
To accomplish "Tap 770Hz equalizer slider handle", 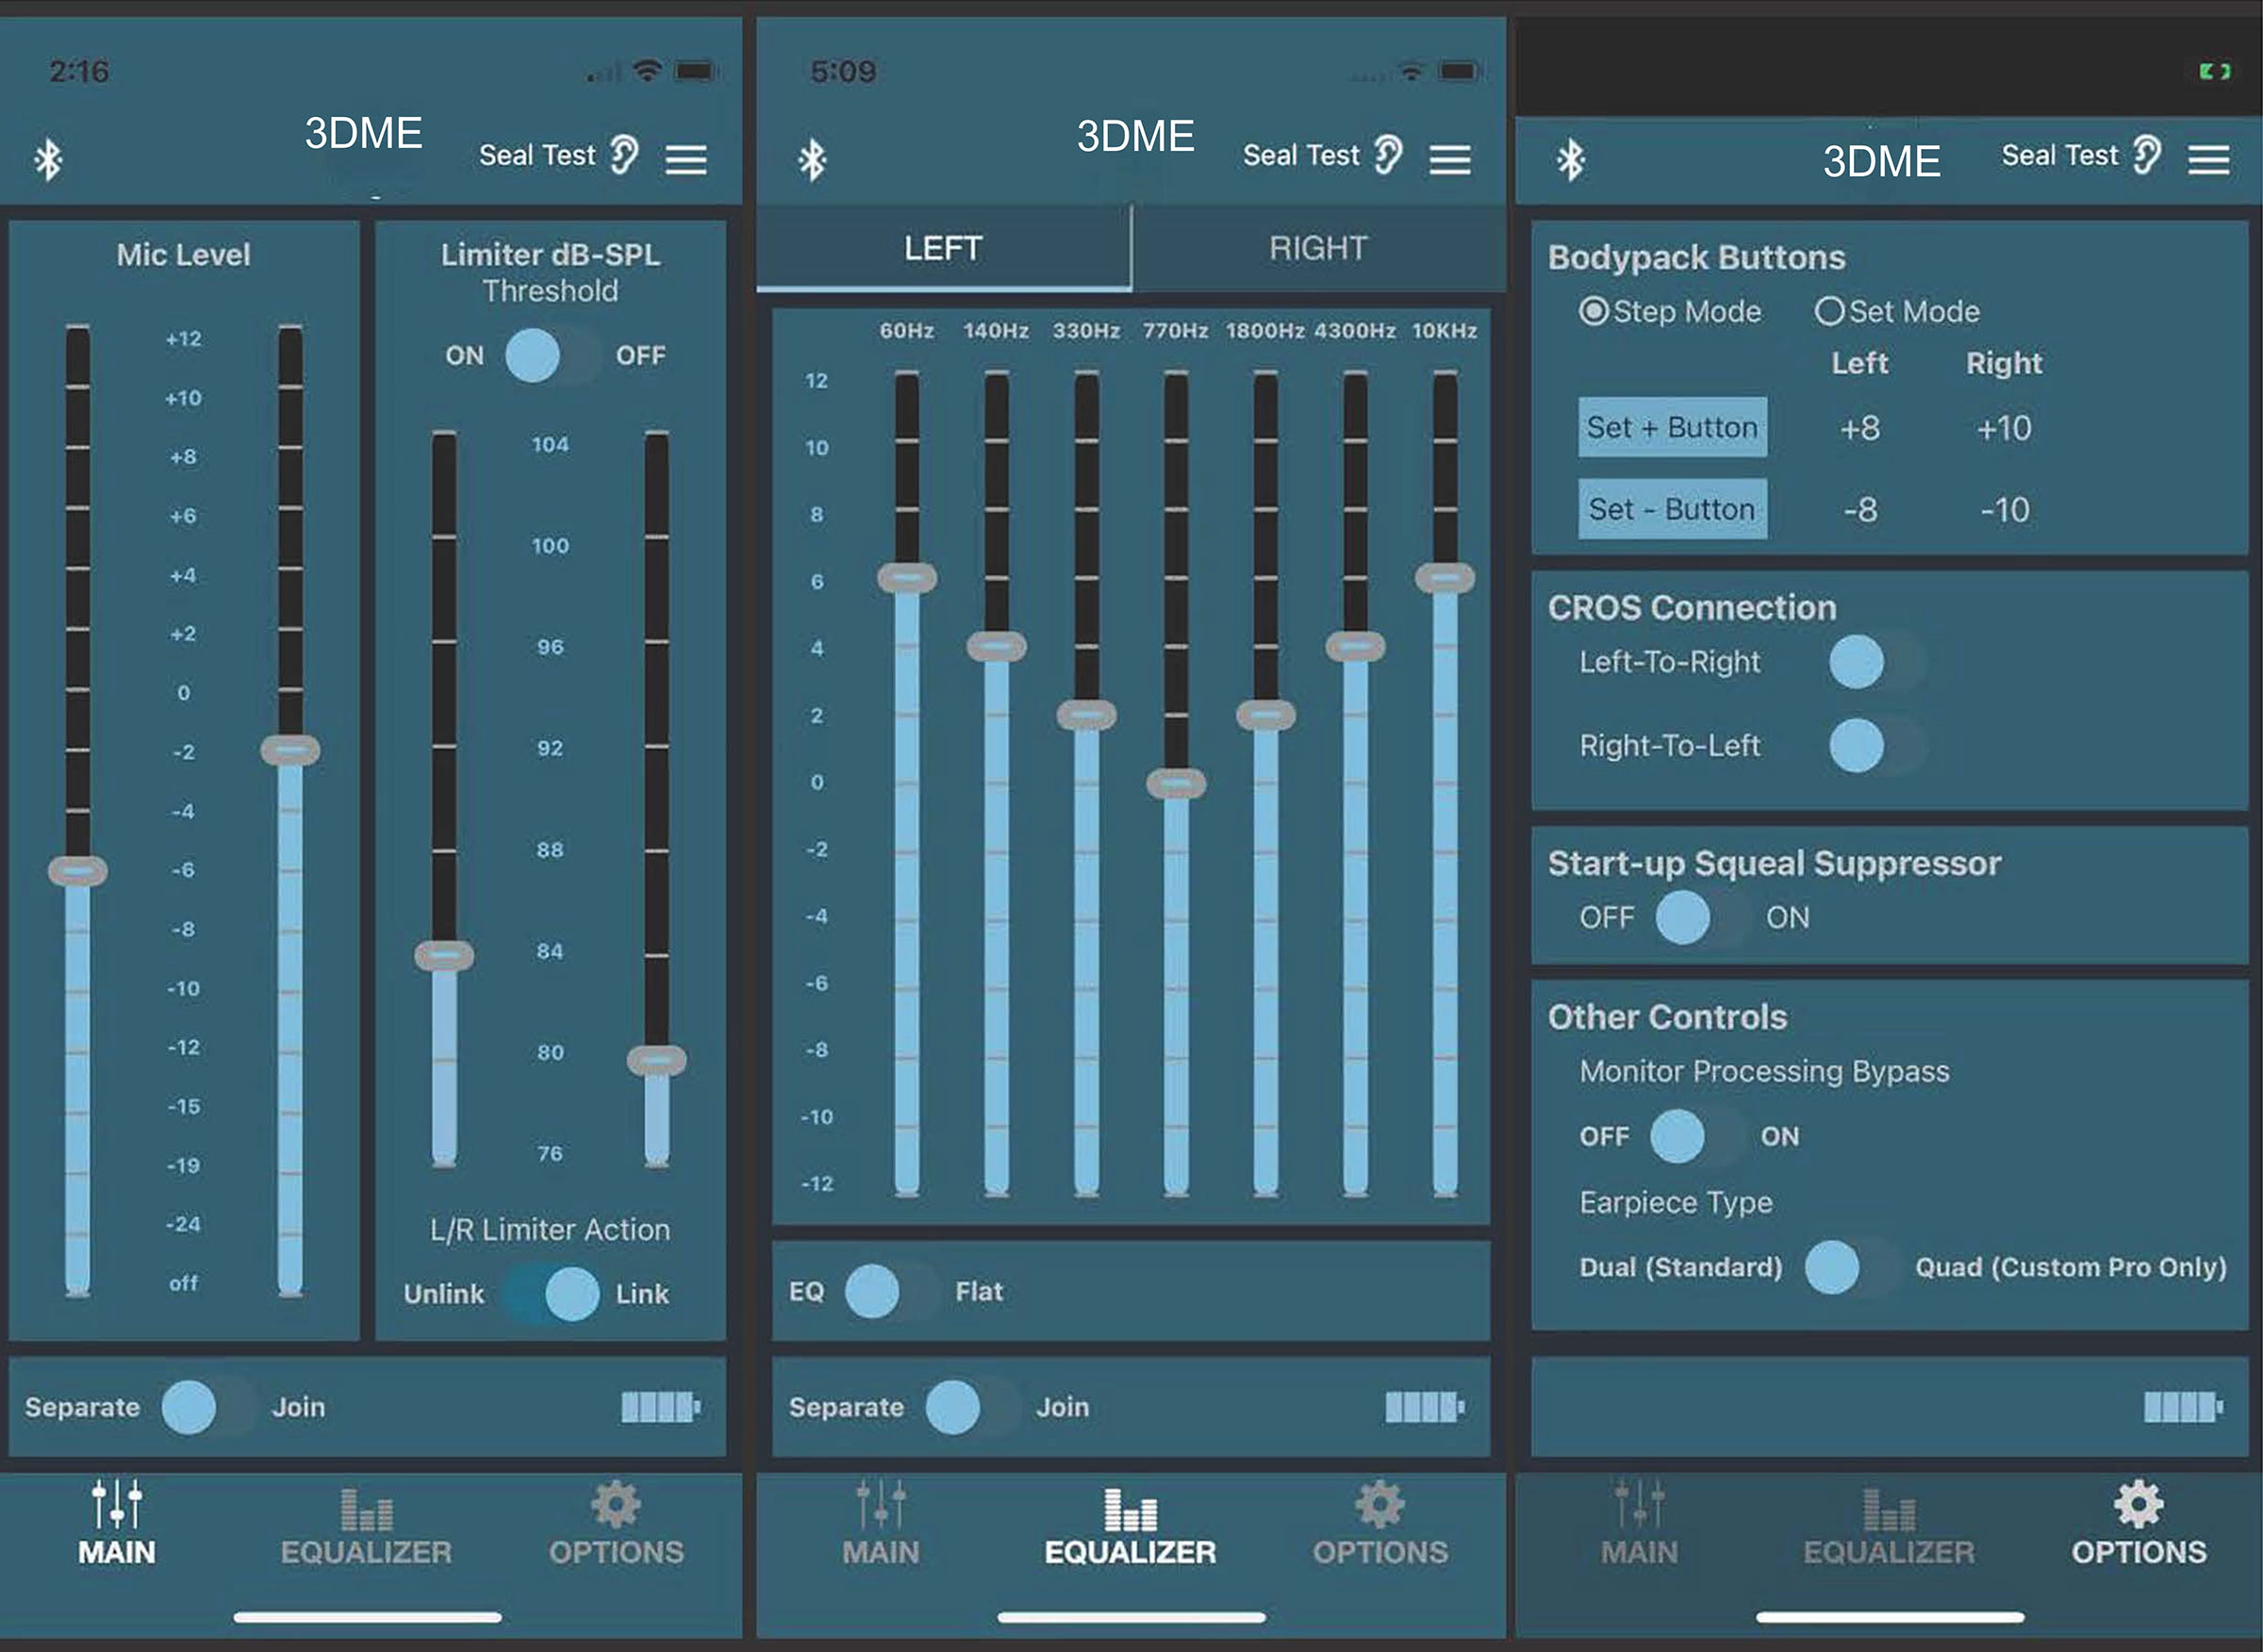I will coord(1176,783).
